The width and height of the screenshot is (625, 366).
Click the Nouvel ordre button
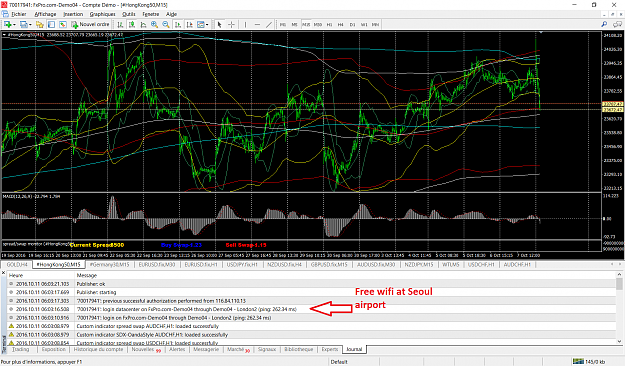90,25
